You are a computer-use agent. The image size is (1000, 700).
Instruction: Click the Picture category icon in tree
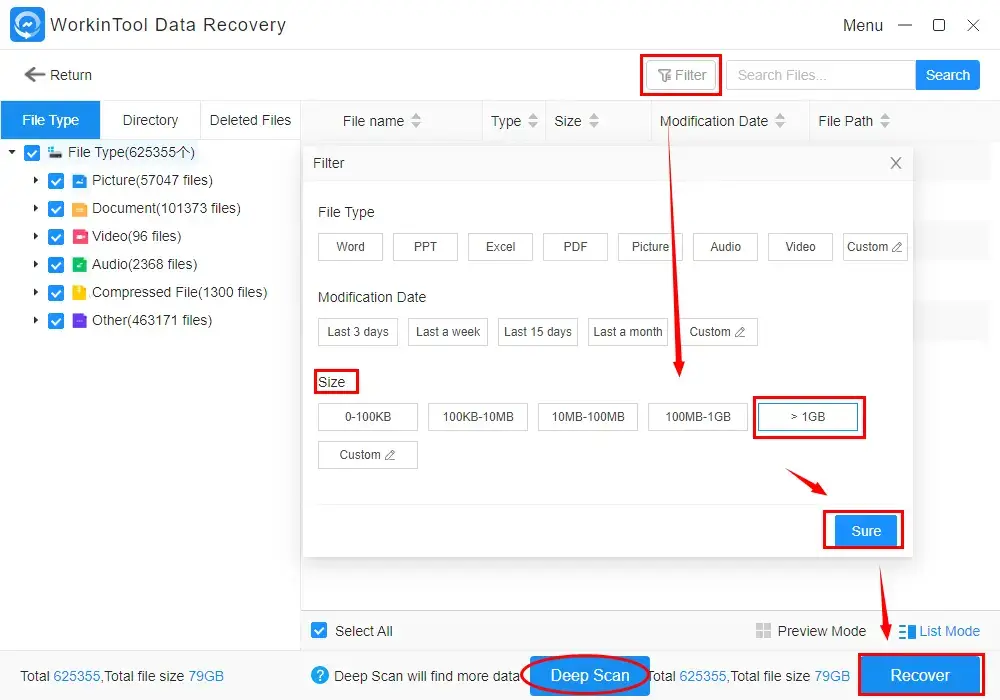(80, 180)
